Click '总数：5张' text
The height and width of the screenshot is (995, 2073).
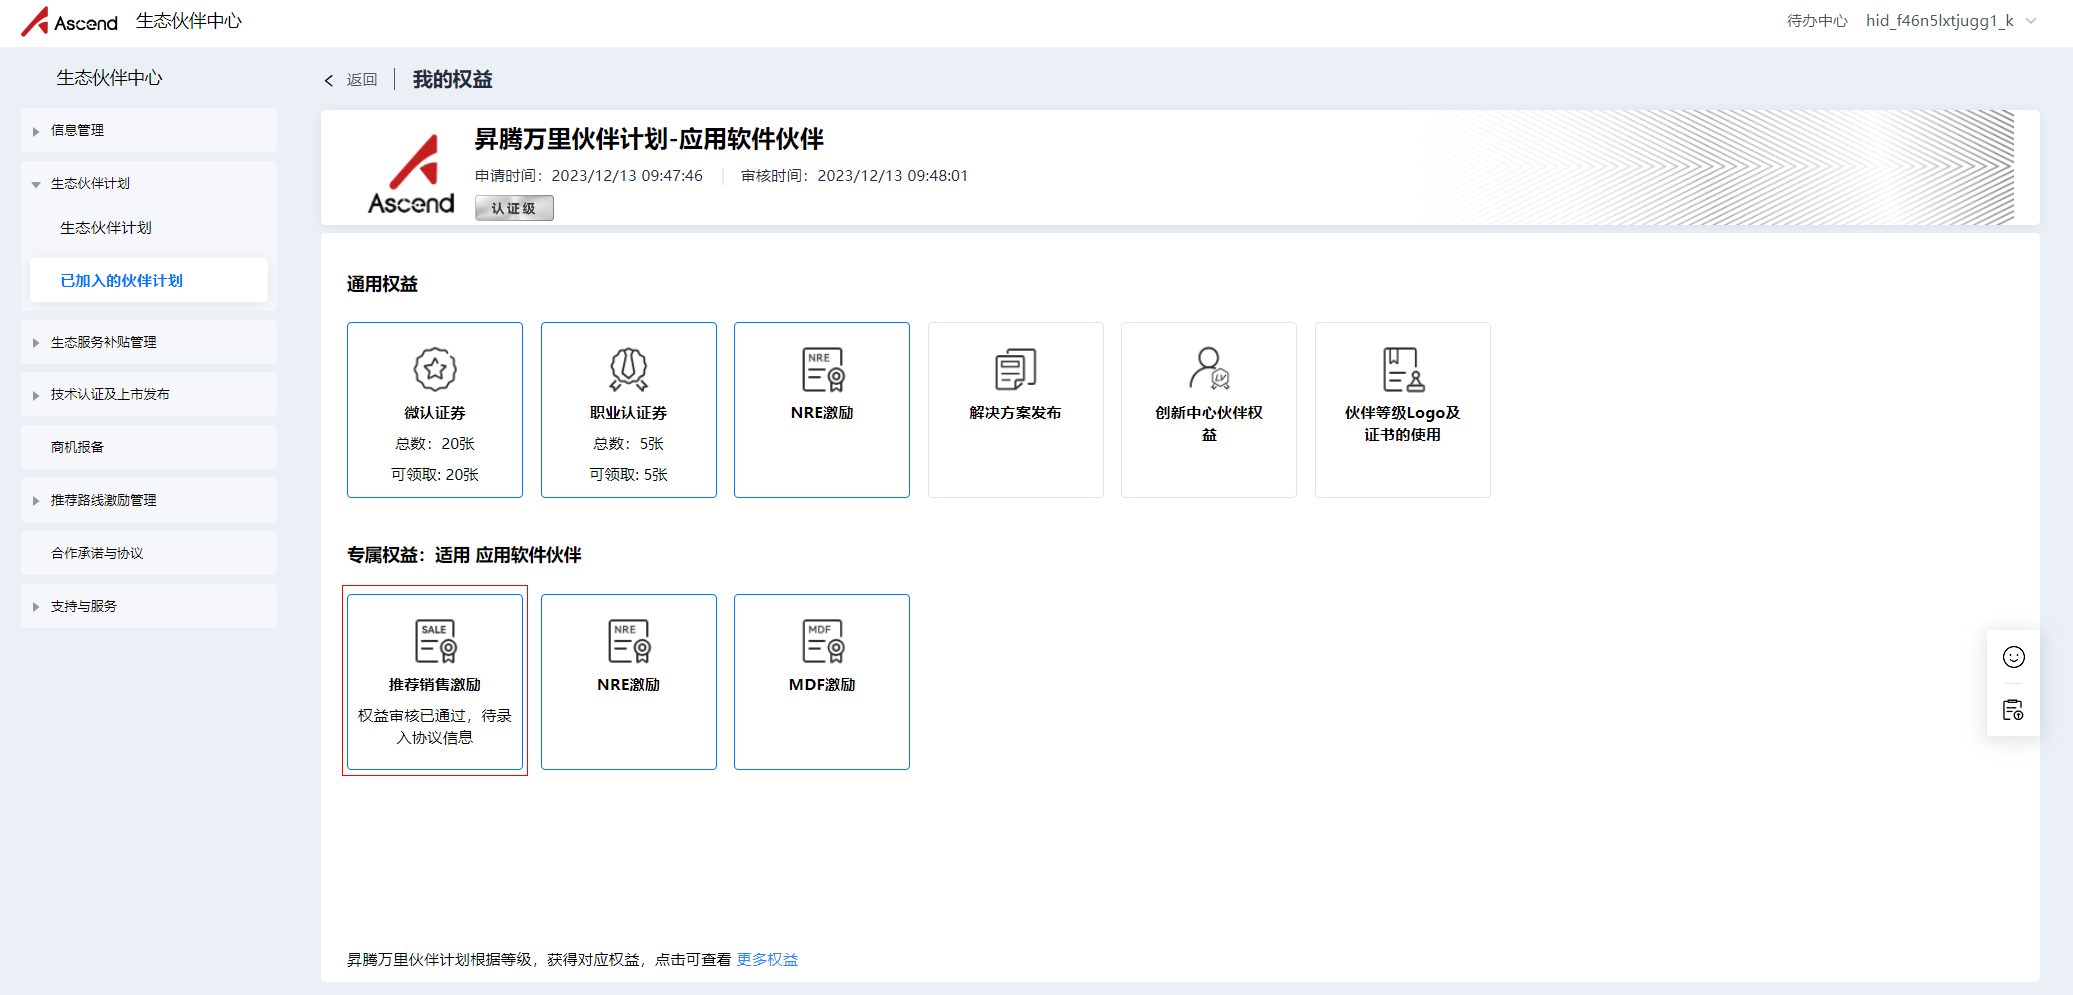point(629,444)
